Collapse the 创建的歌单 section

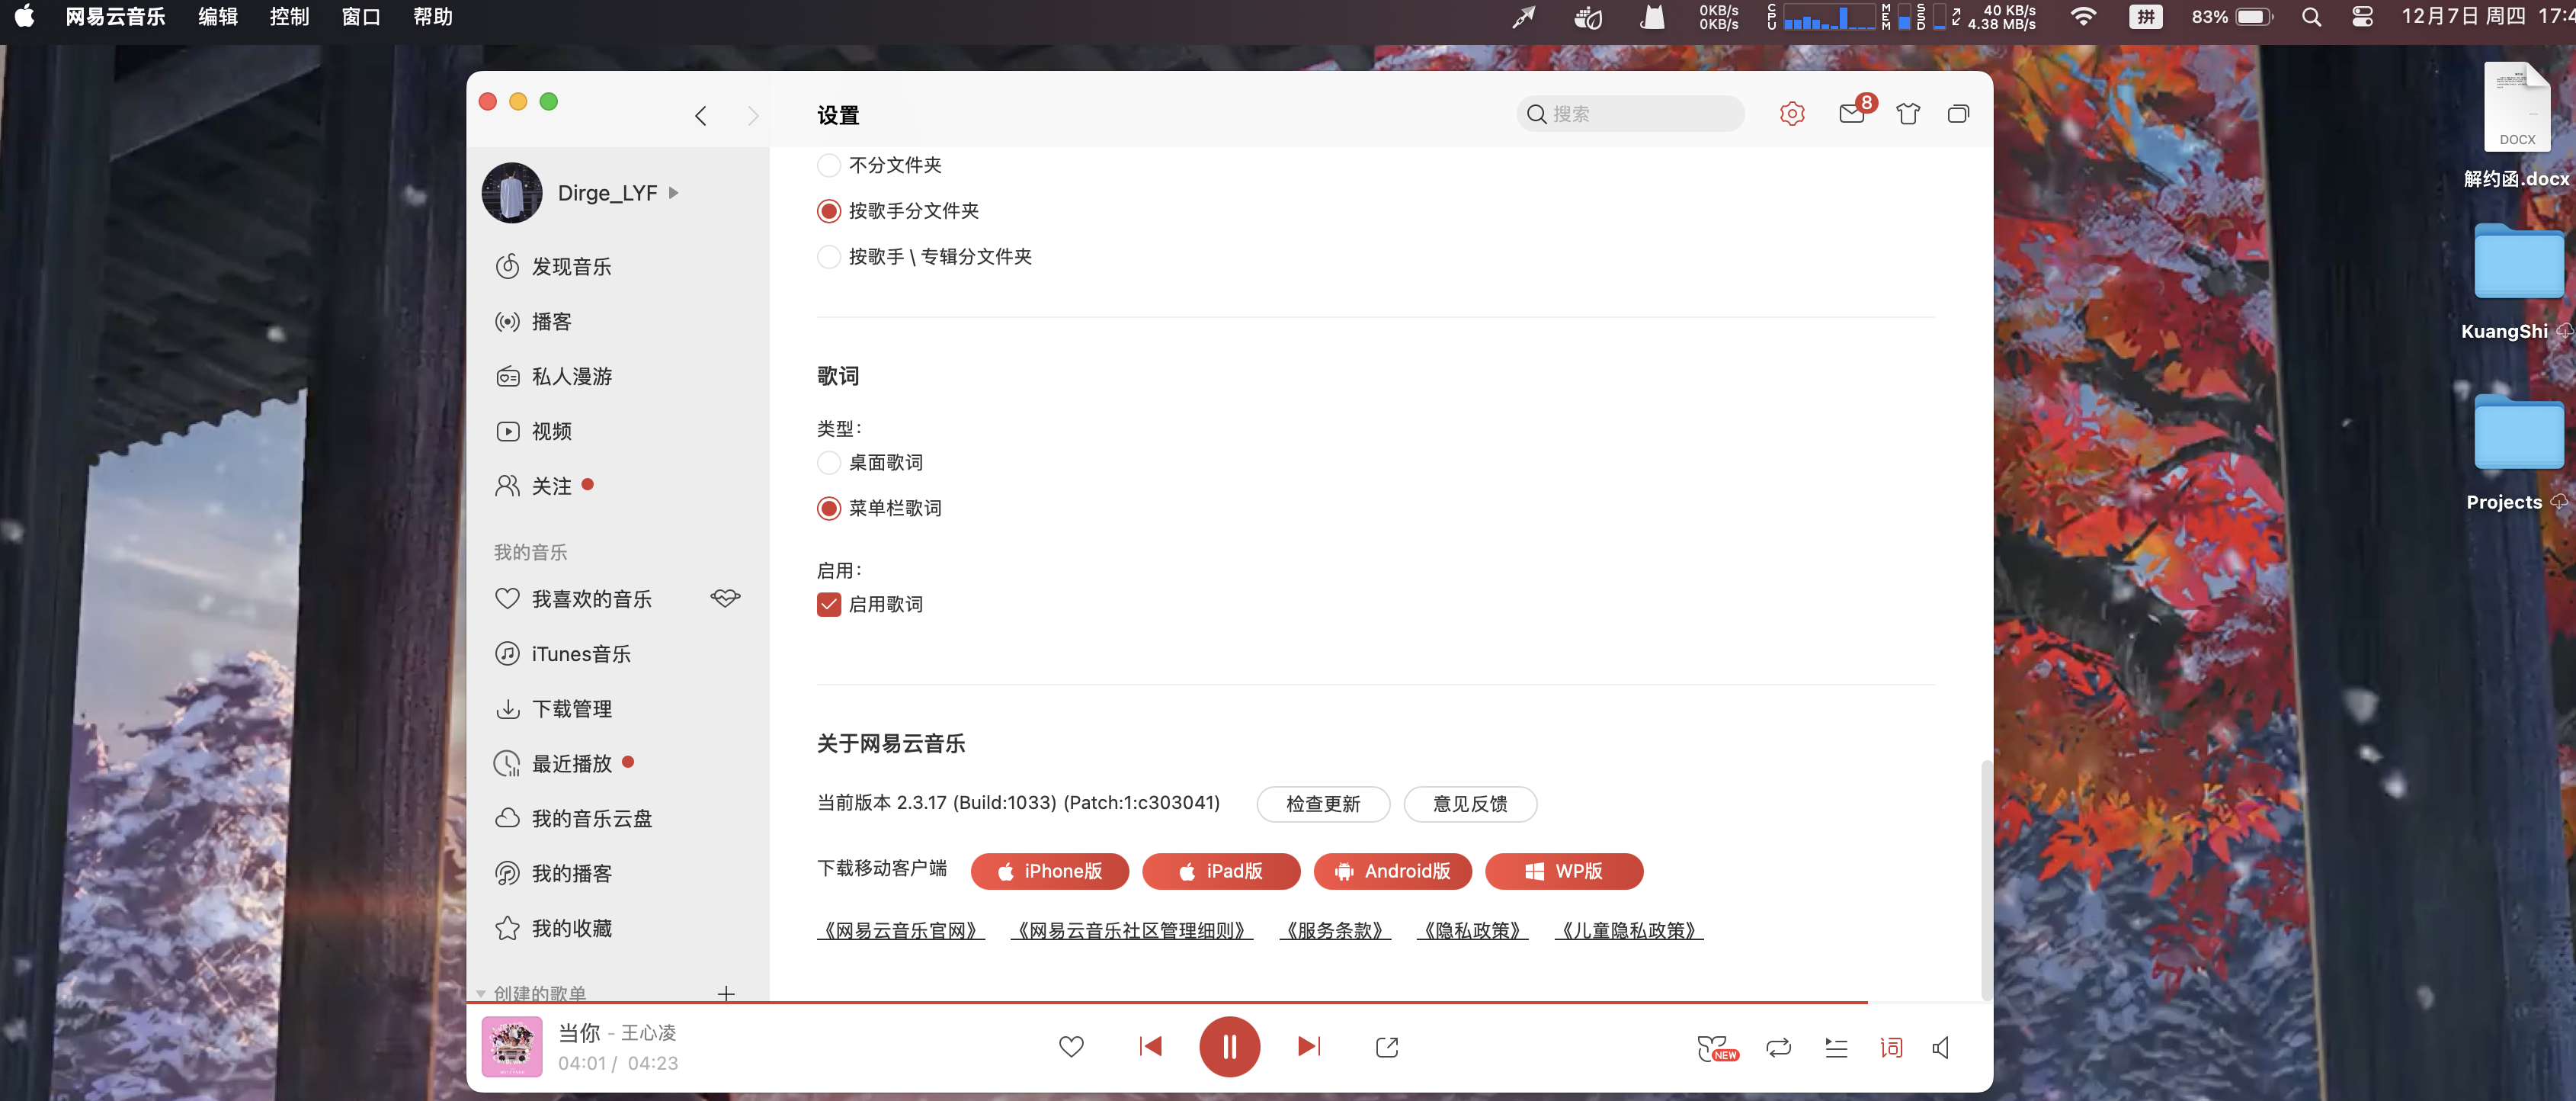pyautogui.click(x=481, y=993)
